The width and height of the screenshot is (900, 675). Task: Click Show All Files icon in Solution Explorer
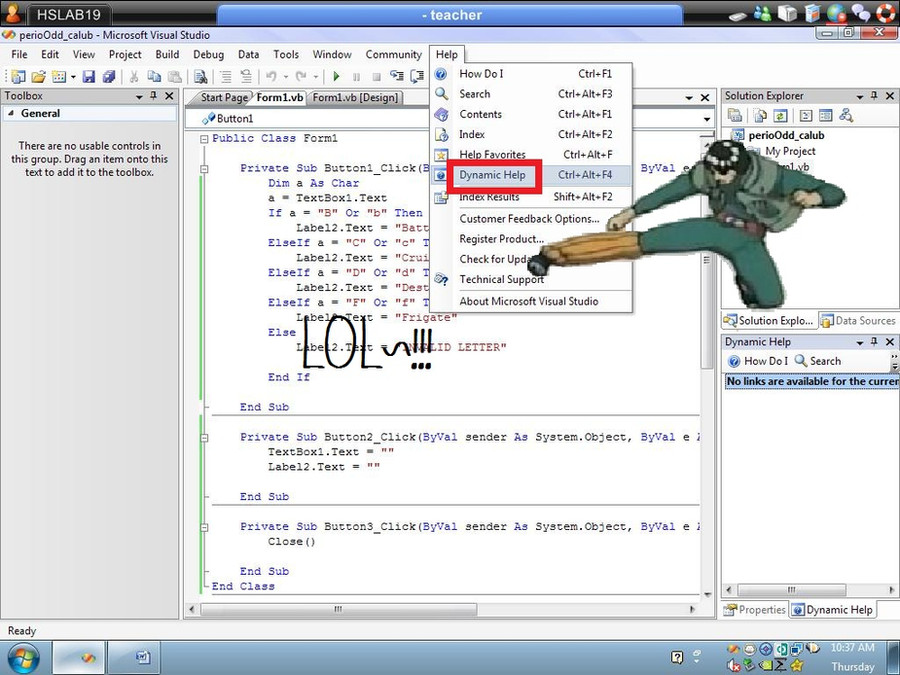click(x=760, y=115)
